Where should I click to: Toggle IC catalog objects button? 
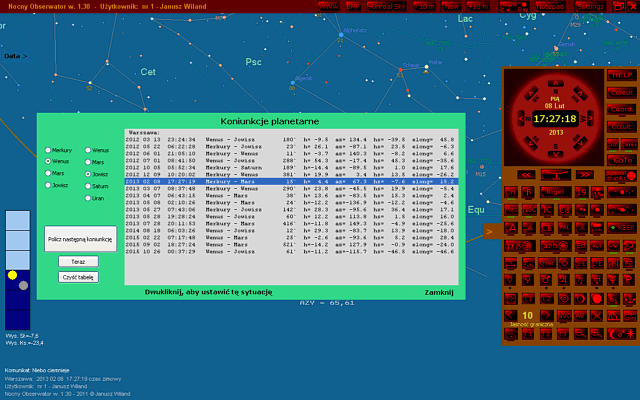(547, 210)
